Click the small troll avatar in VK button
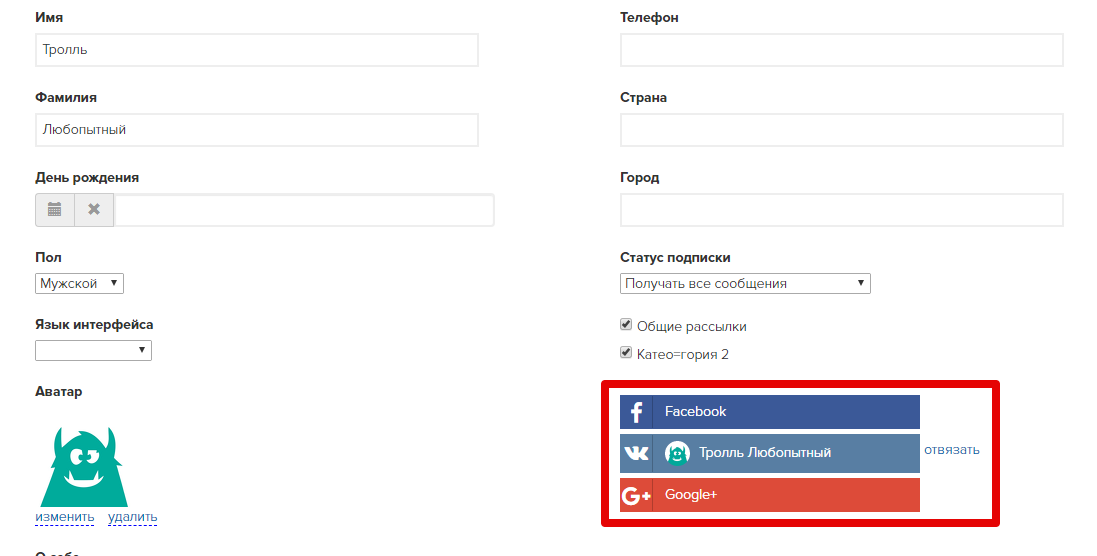The height and width of the screenshot is (556, 1097). pyautogui.click(x=677, y=453)
